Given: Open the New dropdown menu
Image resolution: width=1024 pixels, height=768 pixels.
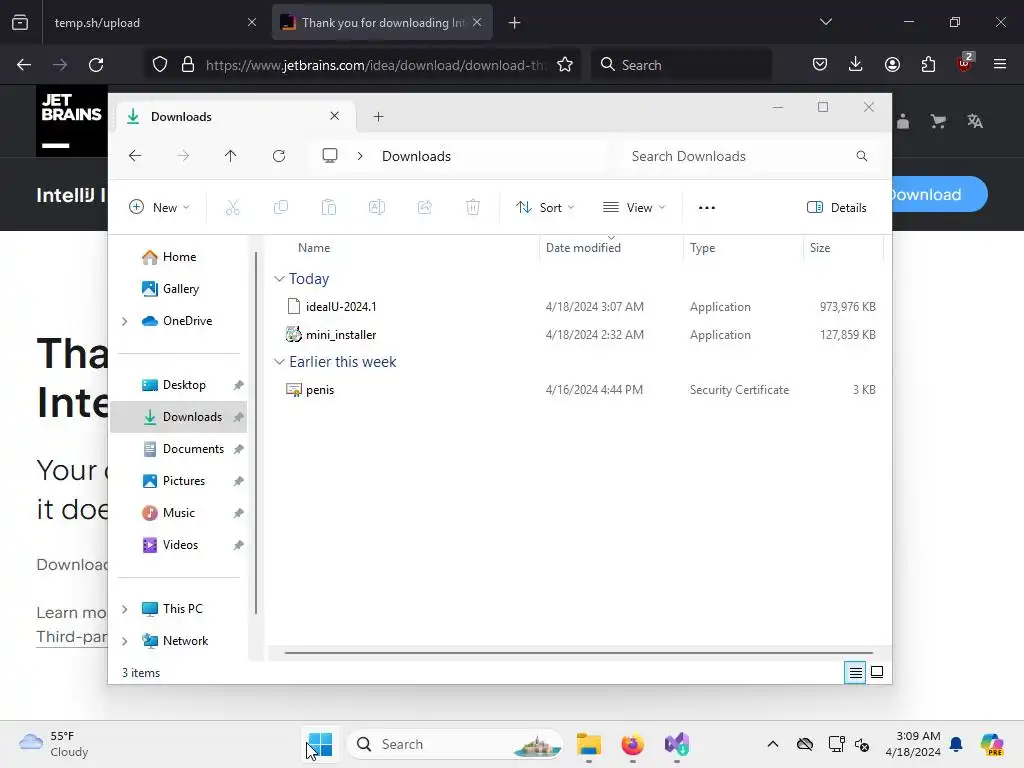Looking at the screenshot, I should tap(159, 208).
